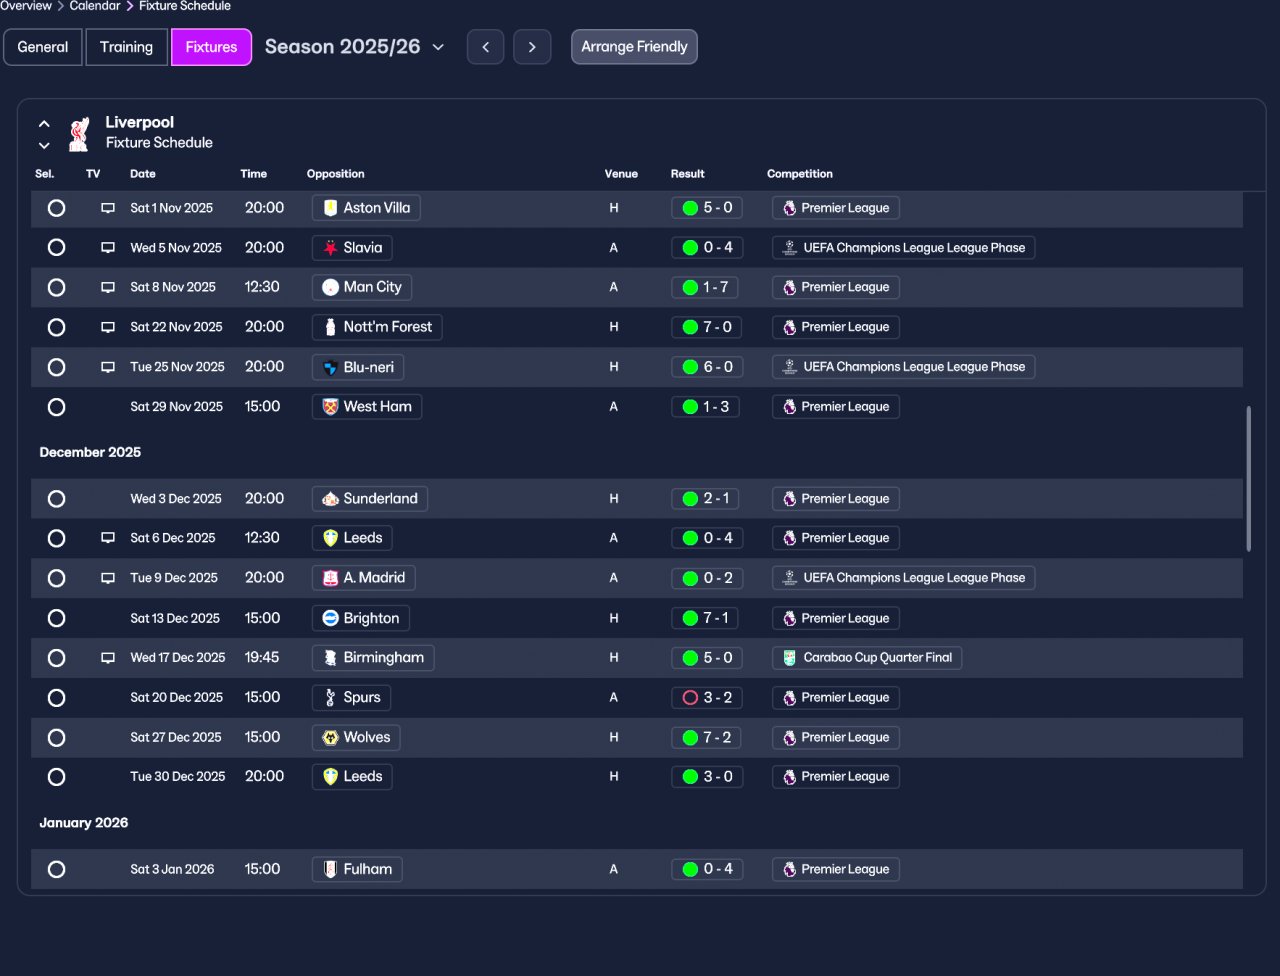Click the Slavia club badge

click(x=330, y=248)
